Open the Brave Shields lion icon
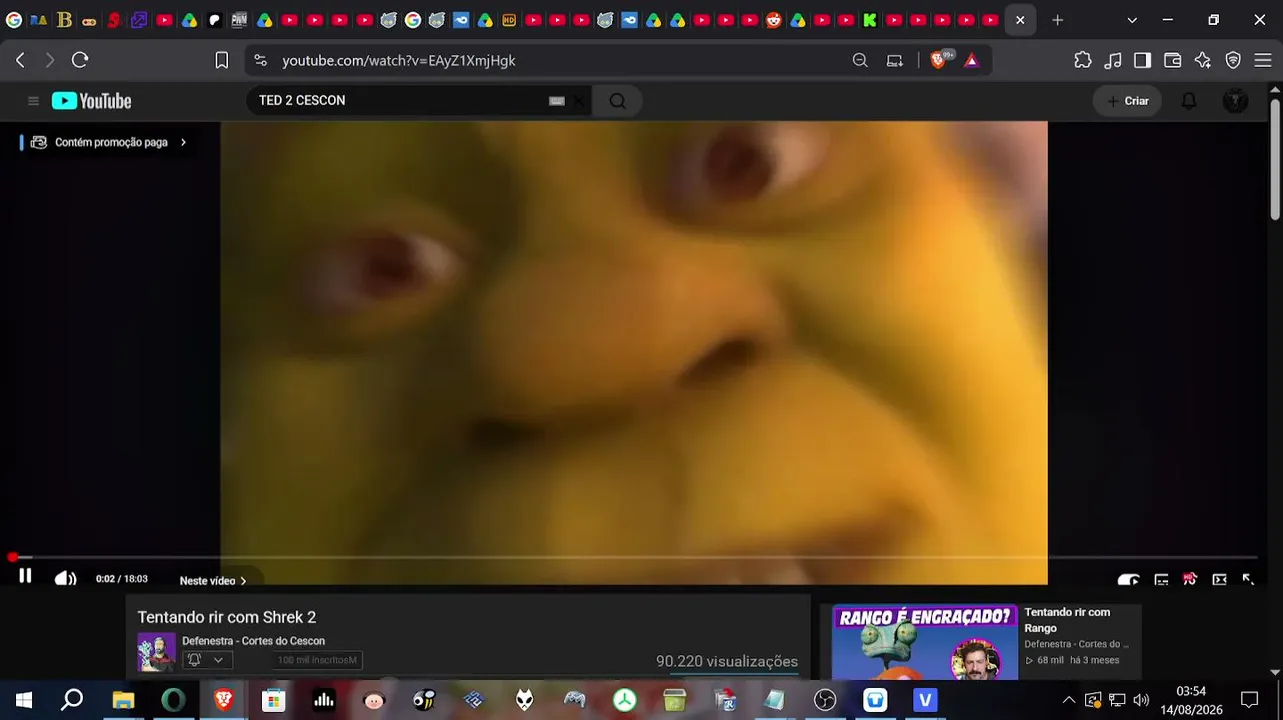Image resolution: width=1283 pixels, height=720 pixels. 939,60
